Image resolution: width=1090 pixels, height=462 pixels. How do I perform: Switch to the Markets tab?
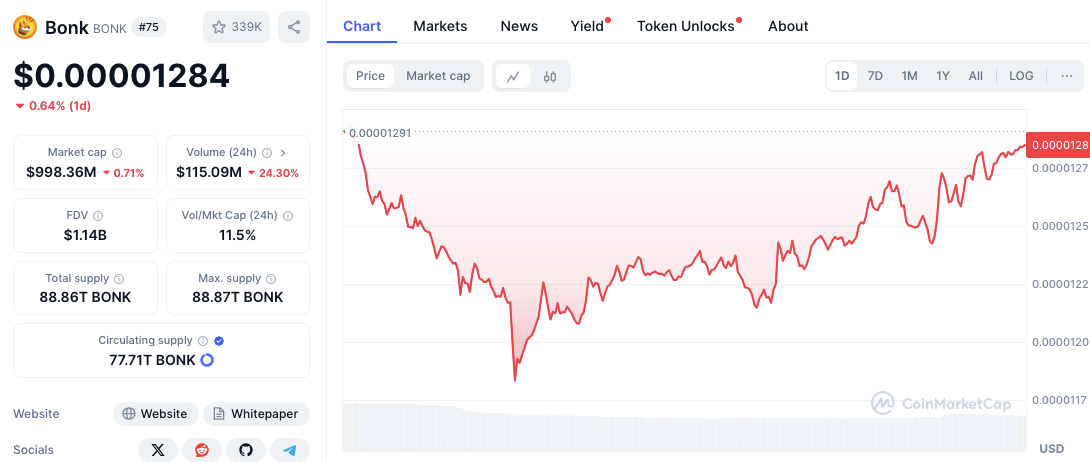[440, 26]
